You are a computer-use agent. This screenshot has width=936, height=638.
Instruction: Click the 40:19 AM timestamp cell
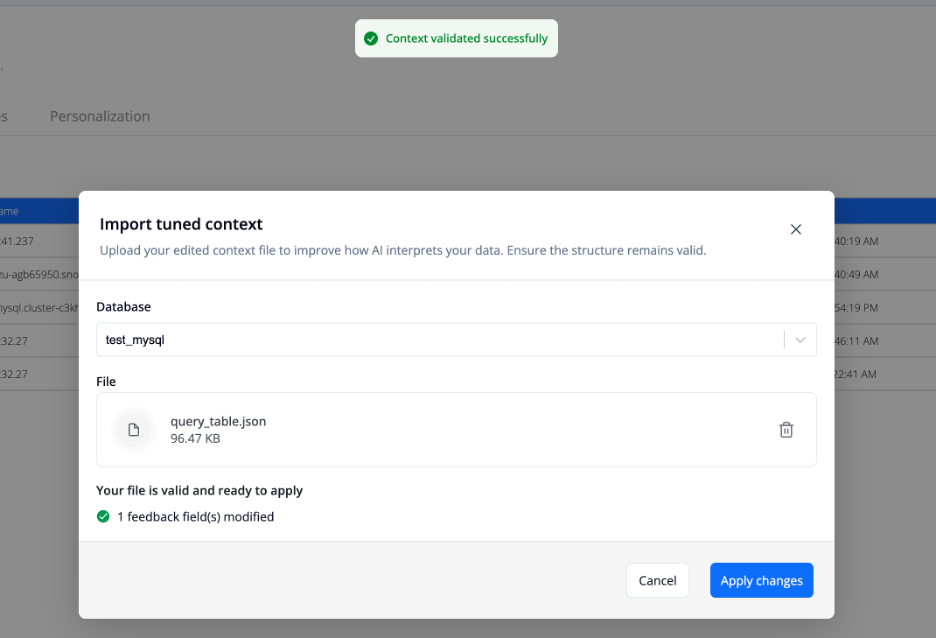[x=856, y=241]
